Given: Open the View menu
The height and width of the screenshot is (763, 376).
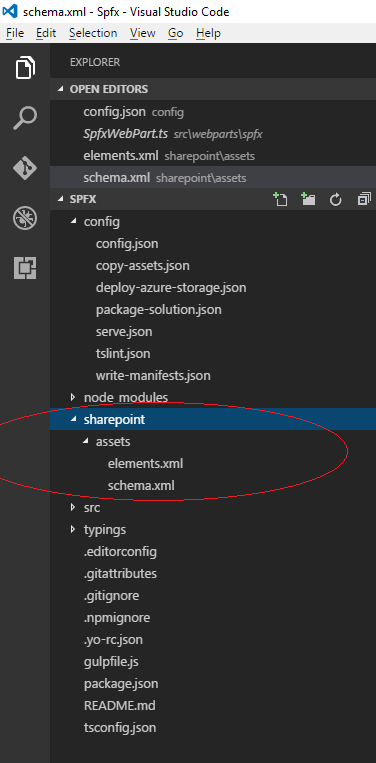Looking at the screenshot, I should 143,33.
